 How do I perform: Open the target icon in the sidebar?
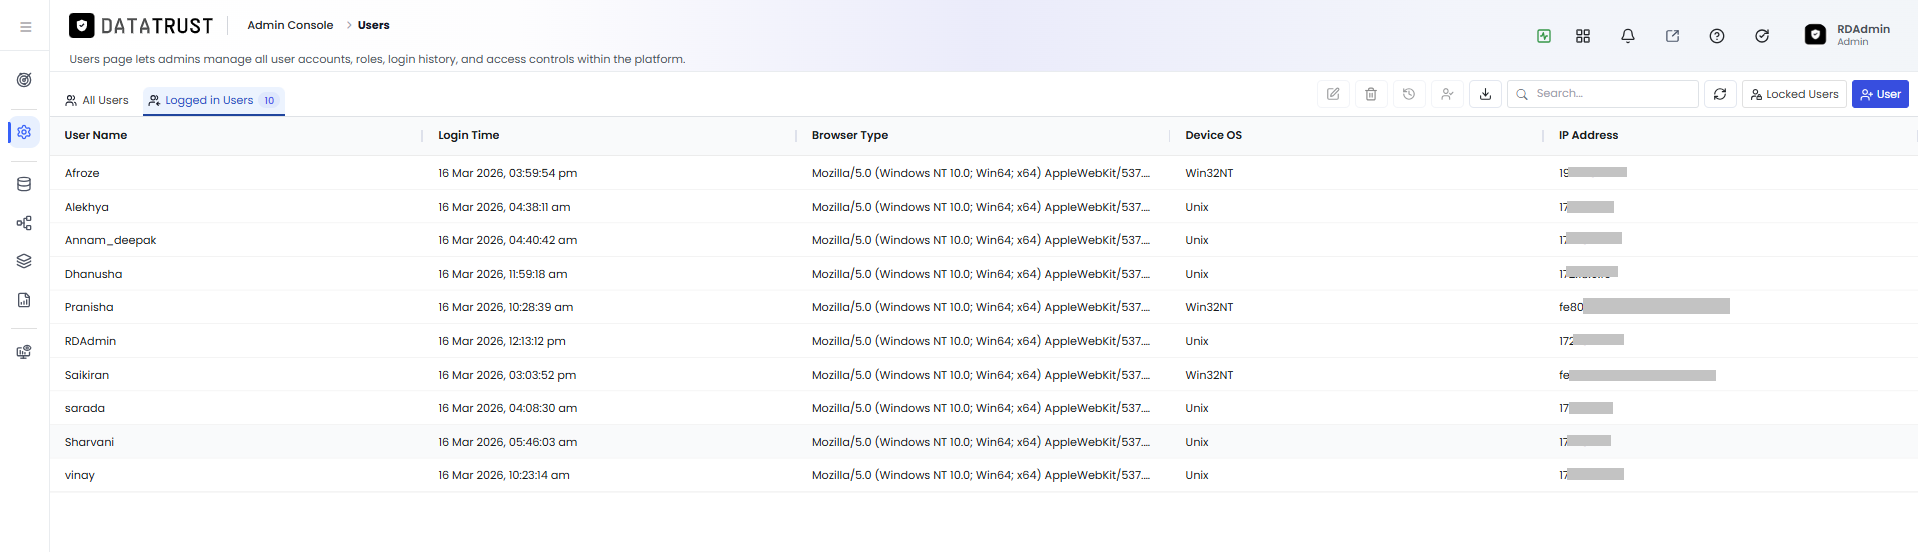coord(24,80)
